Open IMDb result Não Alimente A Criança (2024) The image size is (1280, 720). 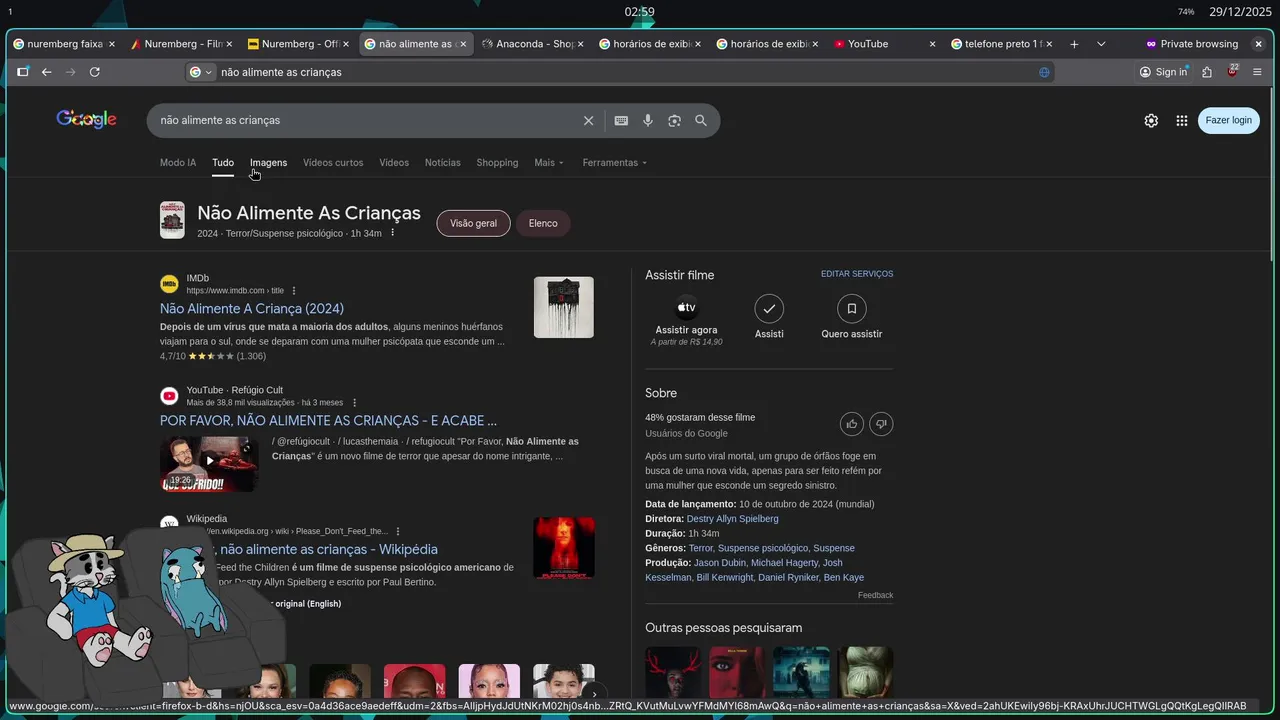pyautogui.click(x=252, y=309)
